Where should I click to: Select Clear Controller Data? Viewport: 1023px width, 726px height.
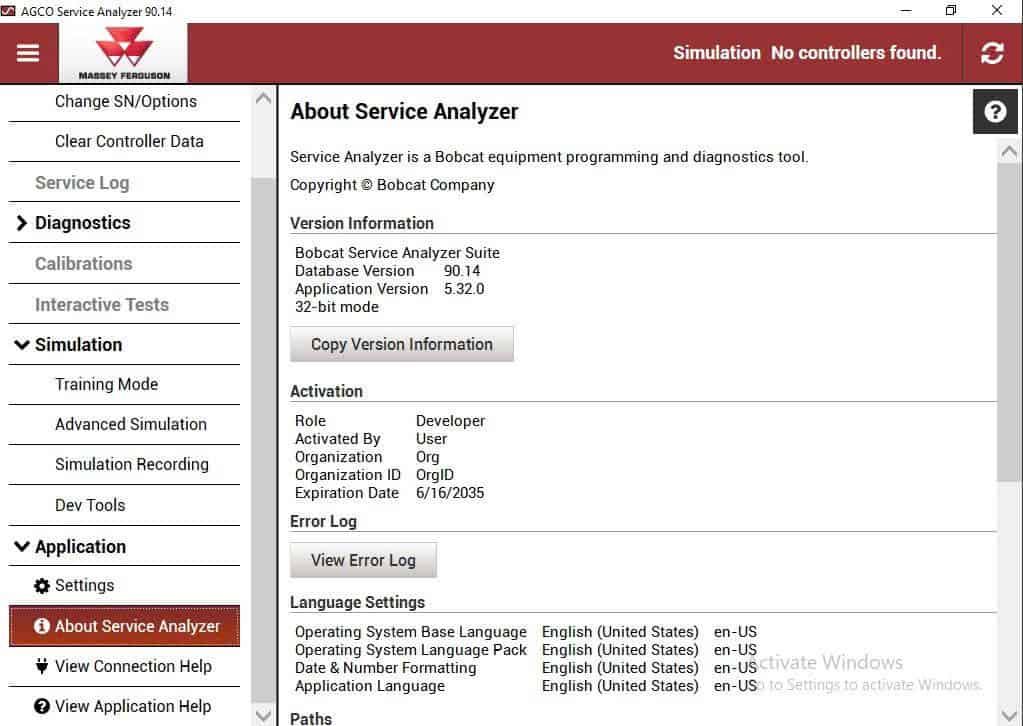[x=128, y=141]
